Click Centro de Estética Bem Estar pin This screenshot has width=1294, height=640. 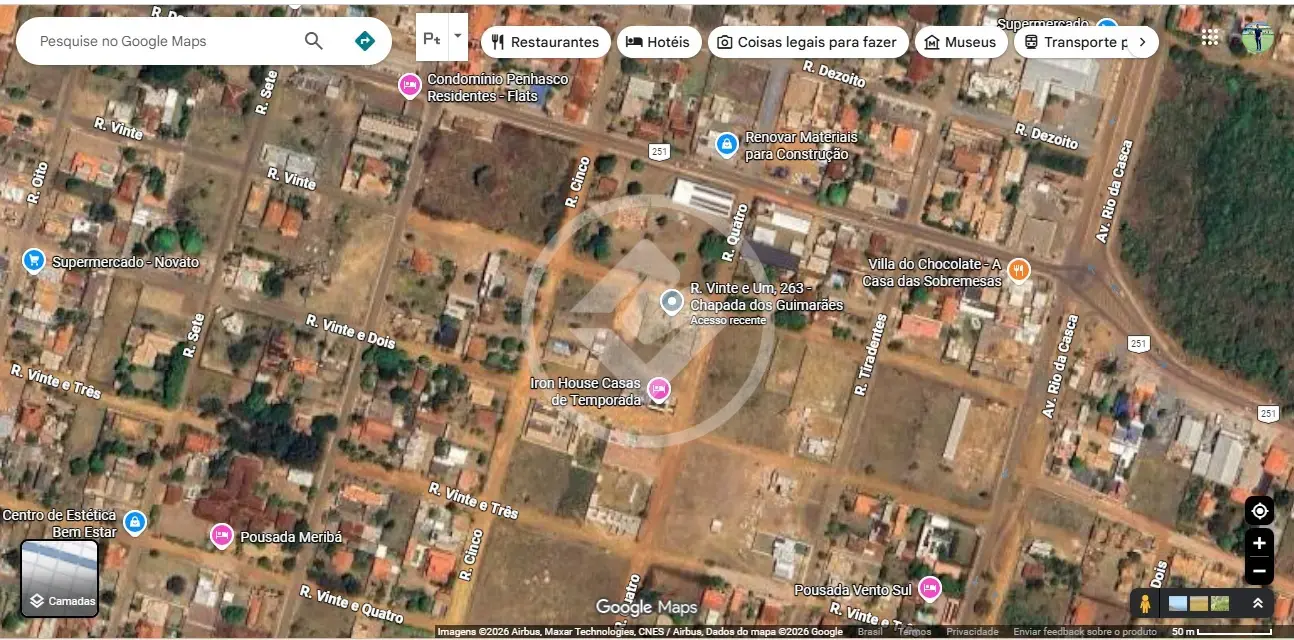[135, 522]
